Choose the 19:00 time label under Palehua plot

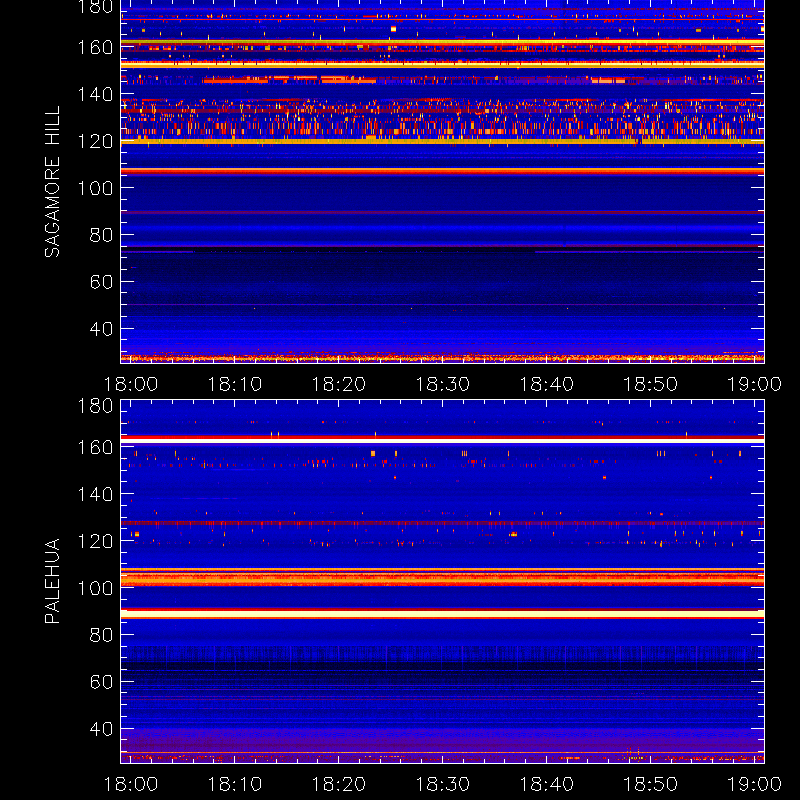coord(754,784)
